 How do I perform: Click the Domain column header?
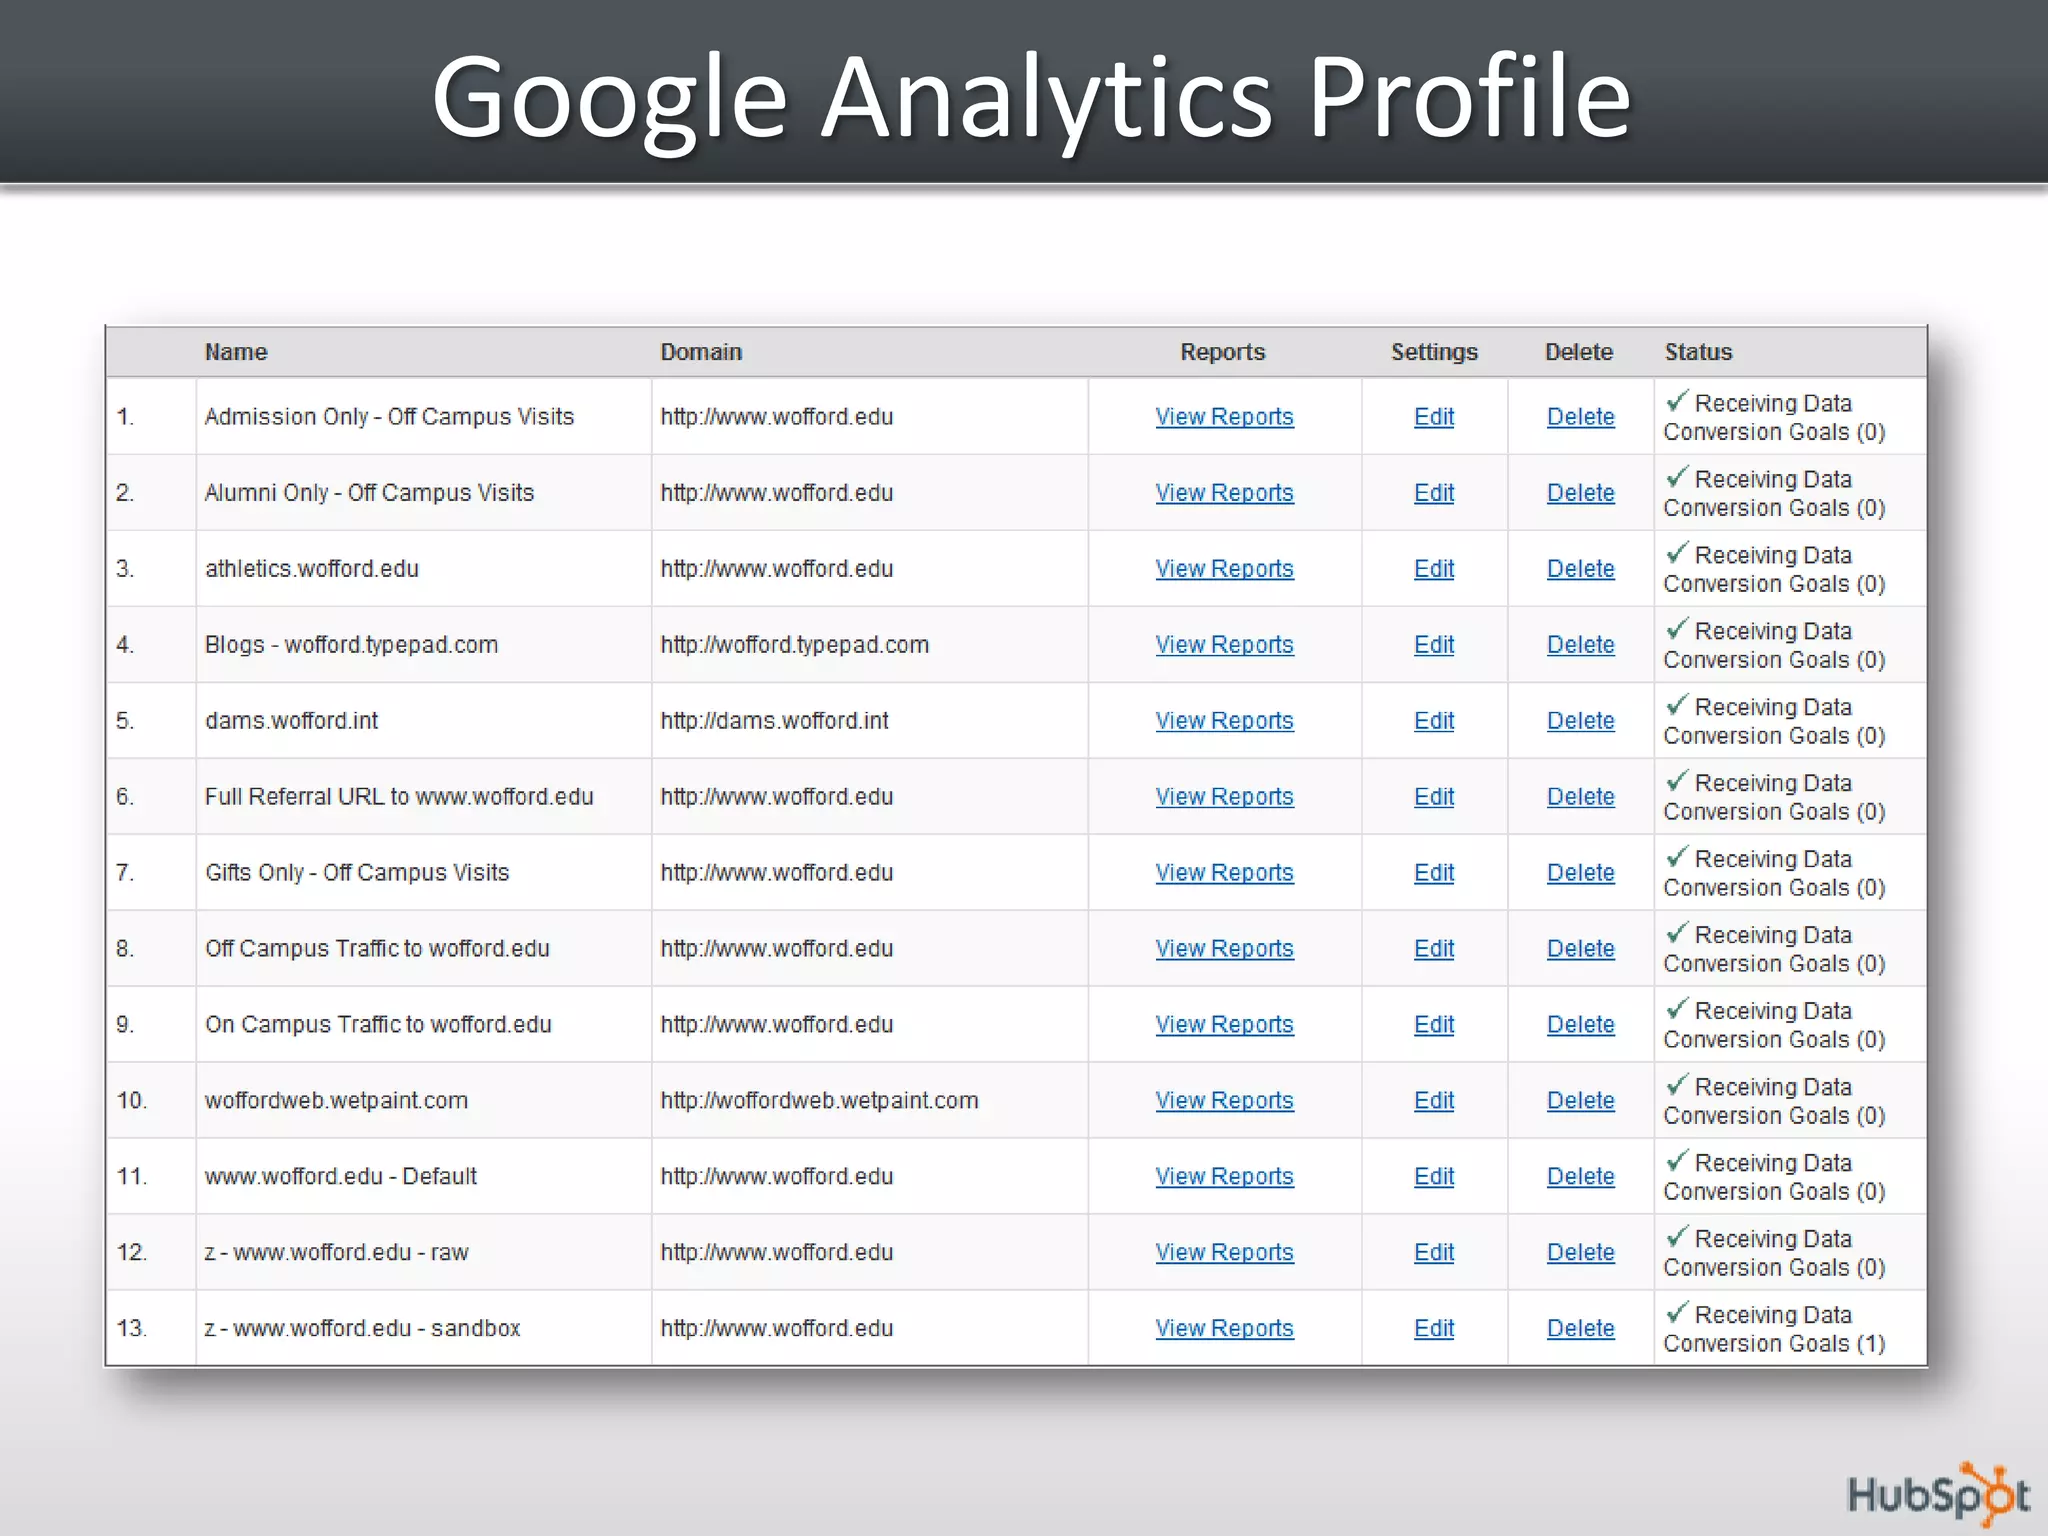[x=701, y=352]
